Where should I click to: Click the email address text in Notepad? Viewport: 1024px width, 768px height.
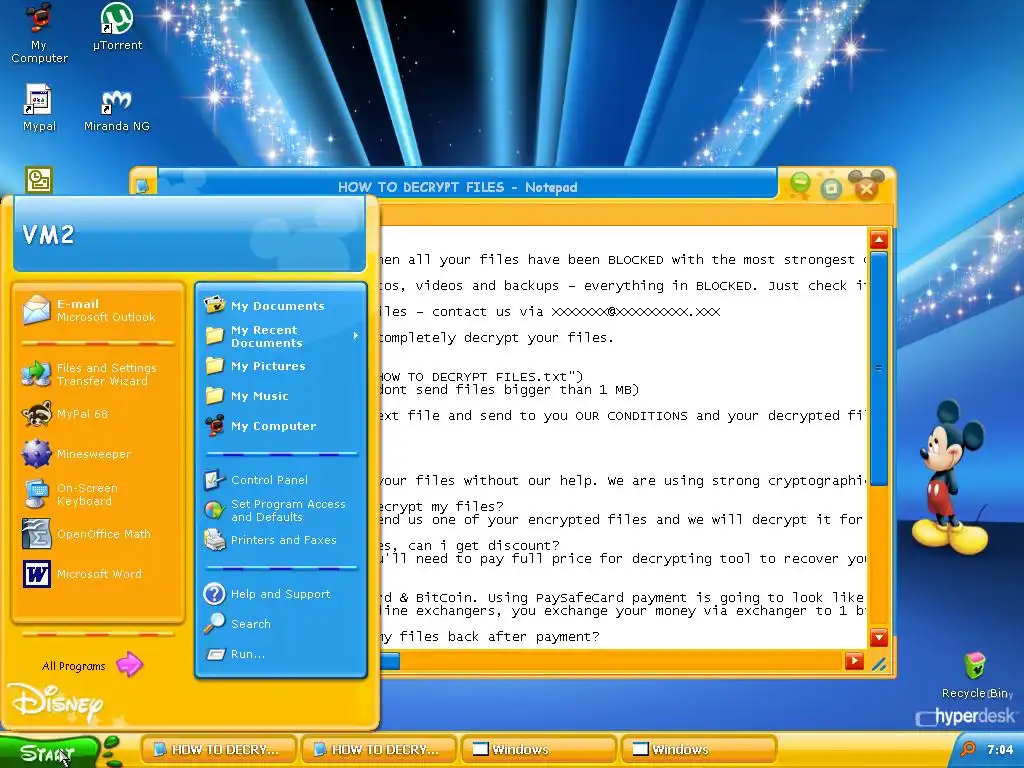click(x=635, y=312)
